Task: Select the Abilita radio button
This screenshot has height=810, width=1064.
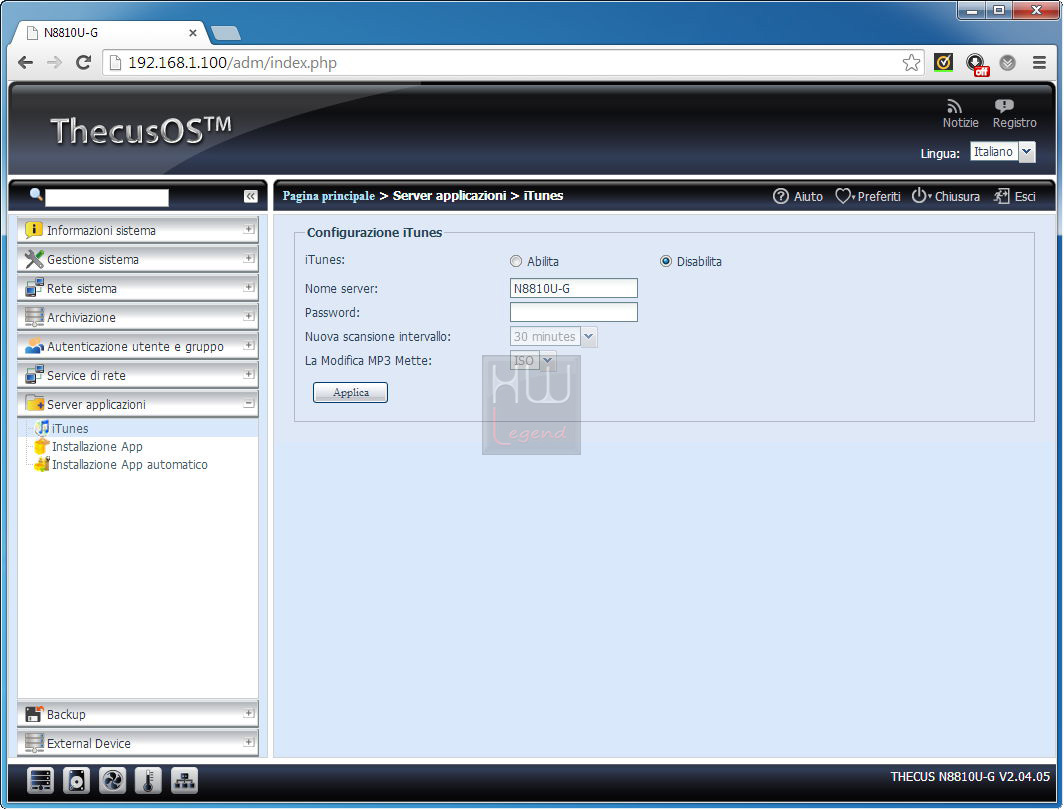Action: point(516,261)
